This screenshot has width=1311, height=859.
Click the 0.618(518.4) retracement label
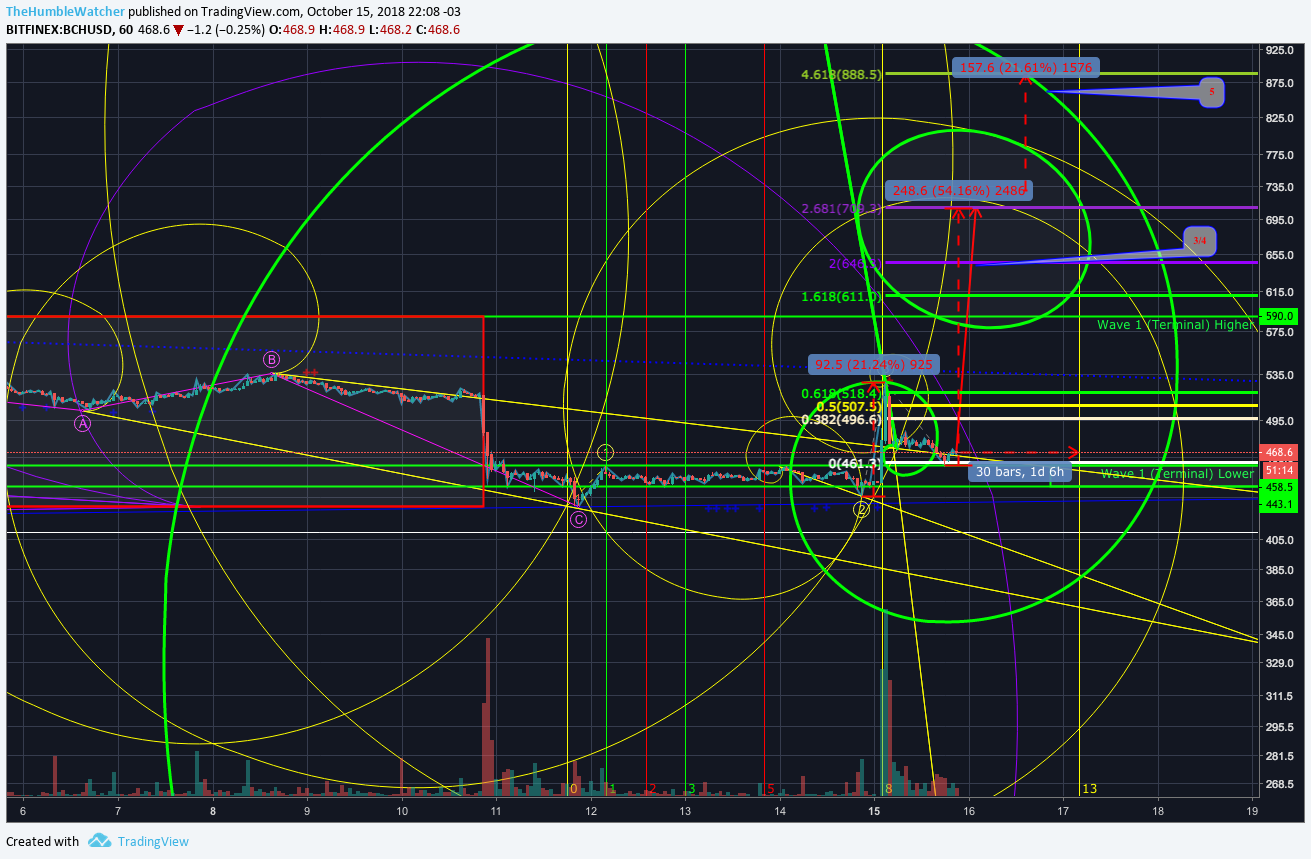[841, 394]
